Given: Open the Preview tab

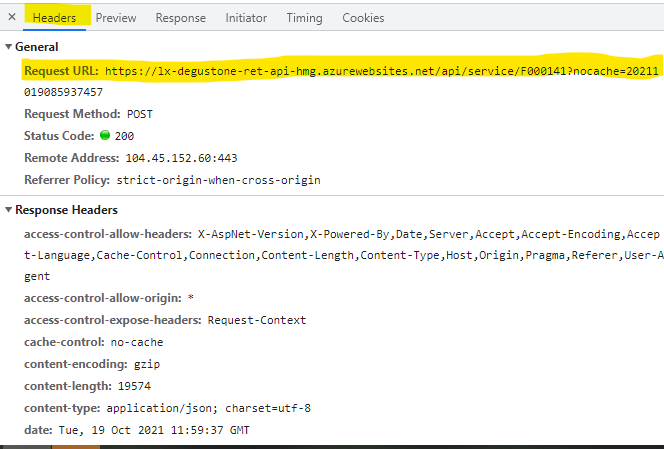Looking at the screenshot, I should [116, 18].
